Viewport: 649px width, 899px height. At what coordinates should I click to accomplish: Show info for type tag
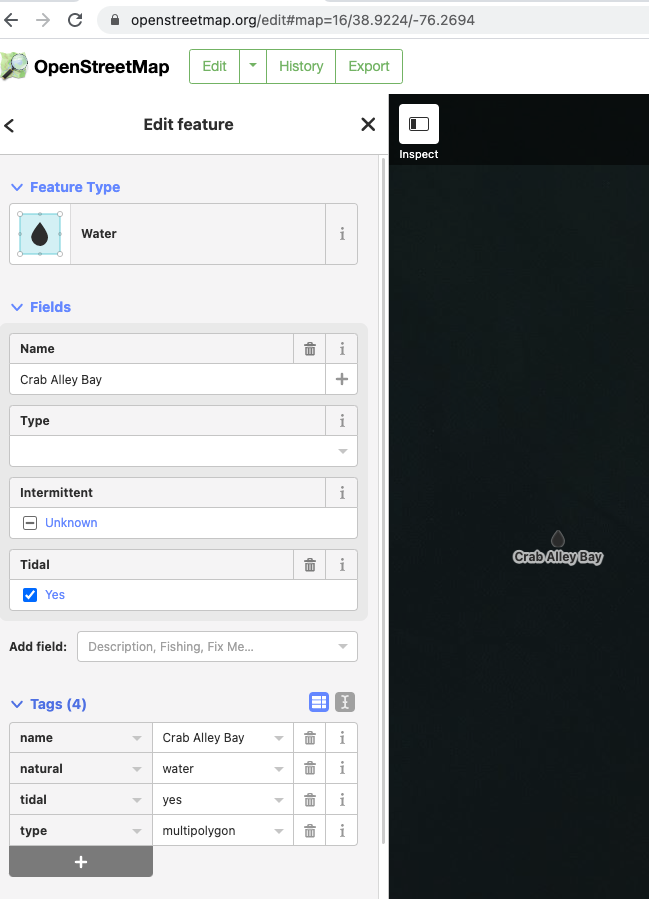click(x=342, y=830)
